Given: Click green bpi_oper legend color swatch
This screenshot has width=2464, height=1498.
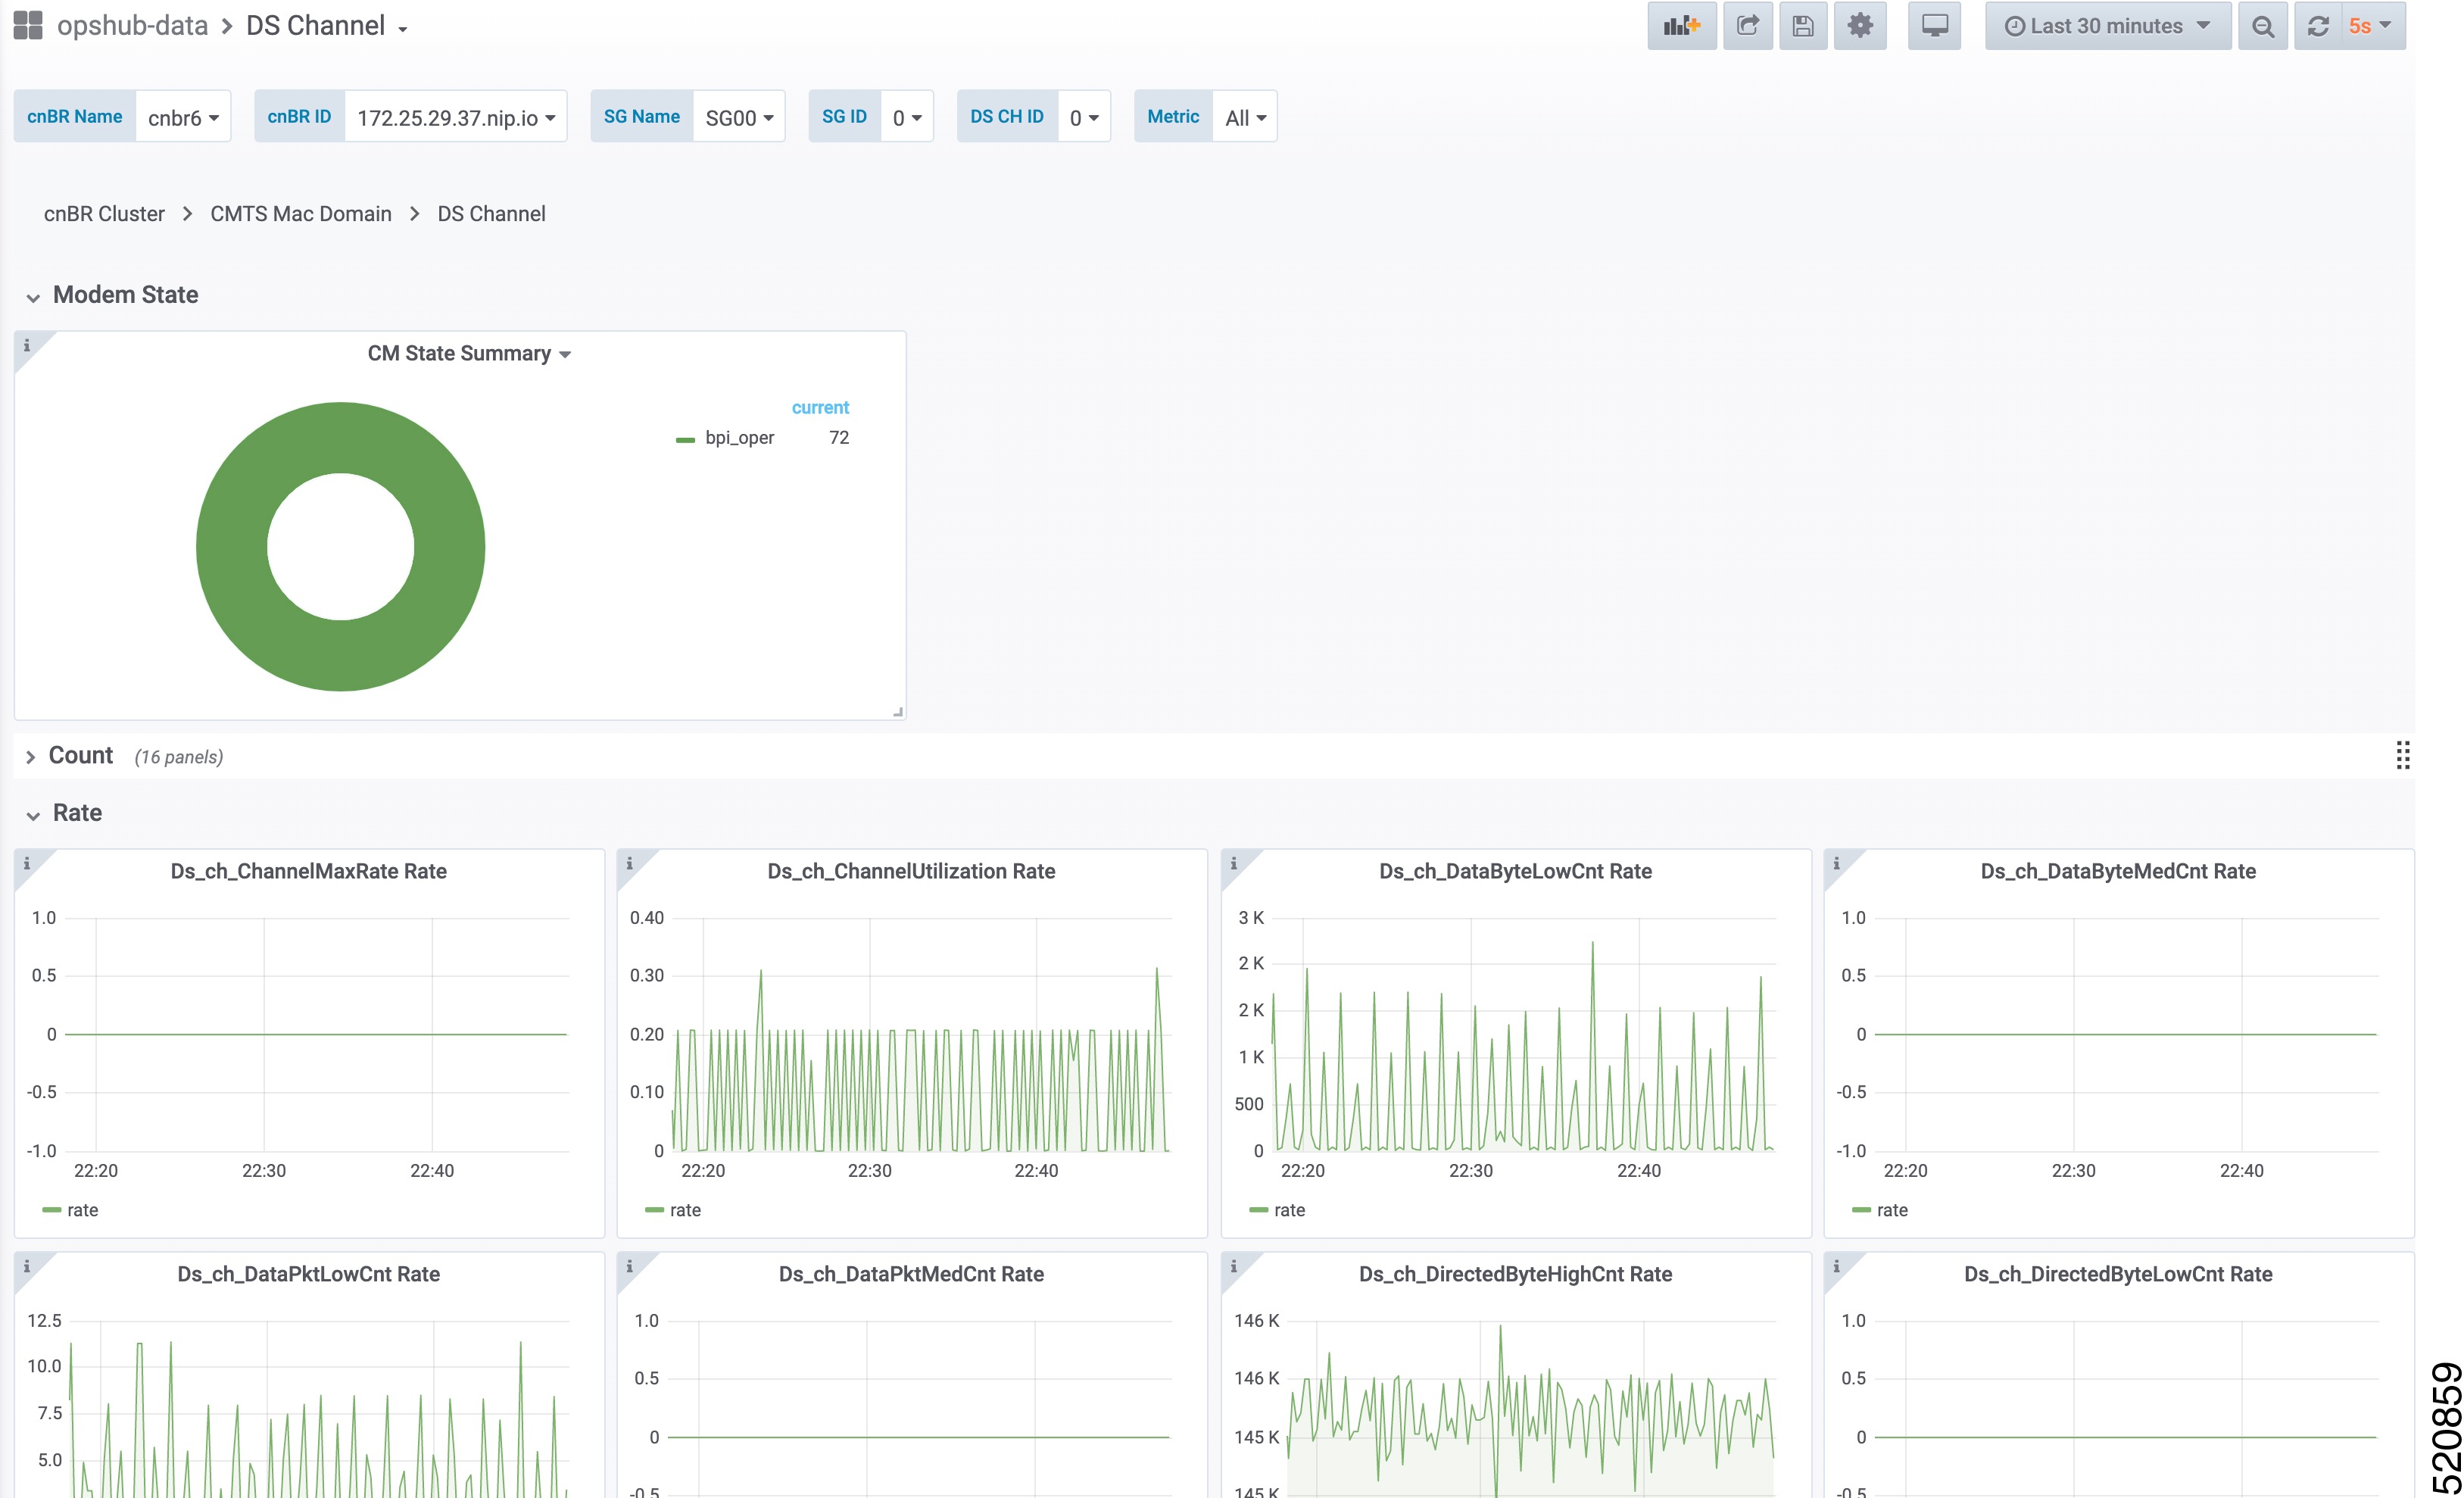Looking at the screenshot, I should (685, 439).
